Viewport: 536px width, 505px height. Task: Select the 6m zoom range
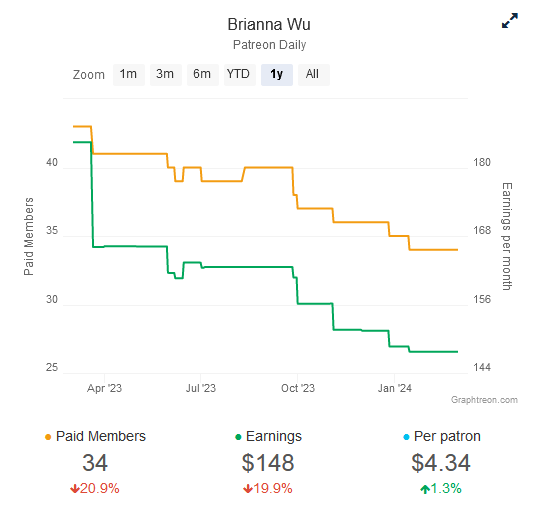(x=202, y=75)
